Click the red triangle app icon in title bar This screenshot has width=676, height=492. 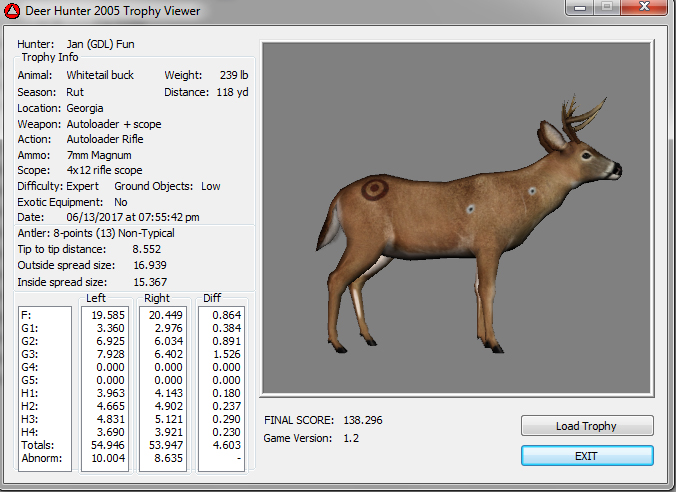point(14,11)
